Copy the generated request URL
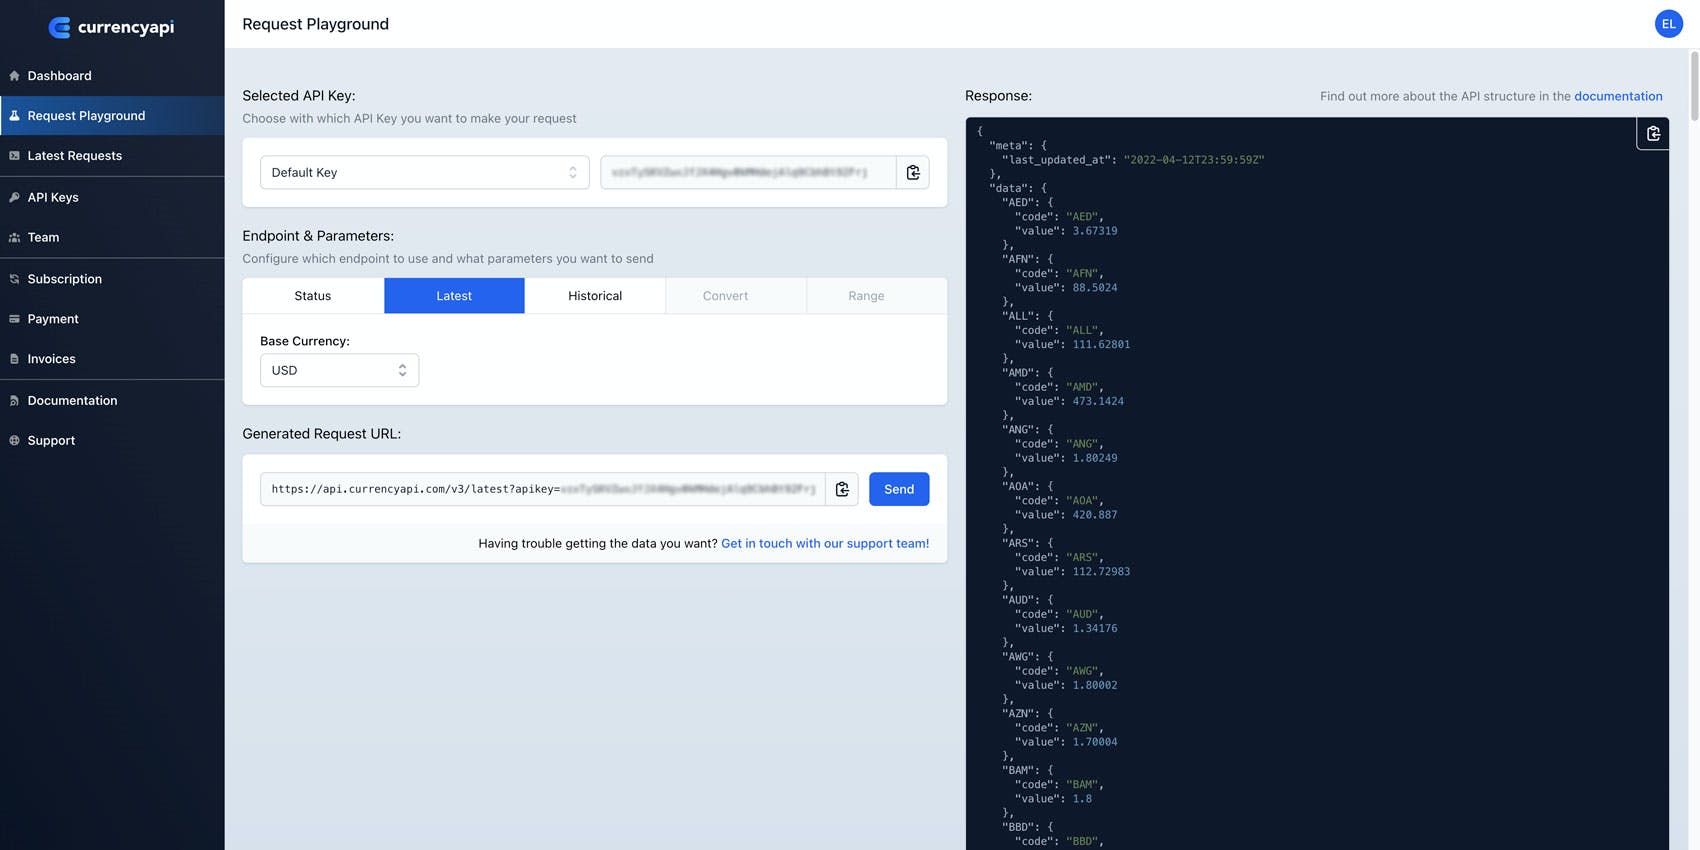The width and height of the screenshot is (1700, 850). coord(842,489)
